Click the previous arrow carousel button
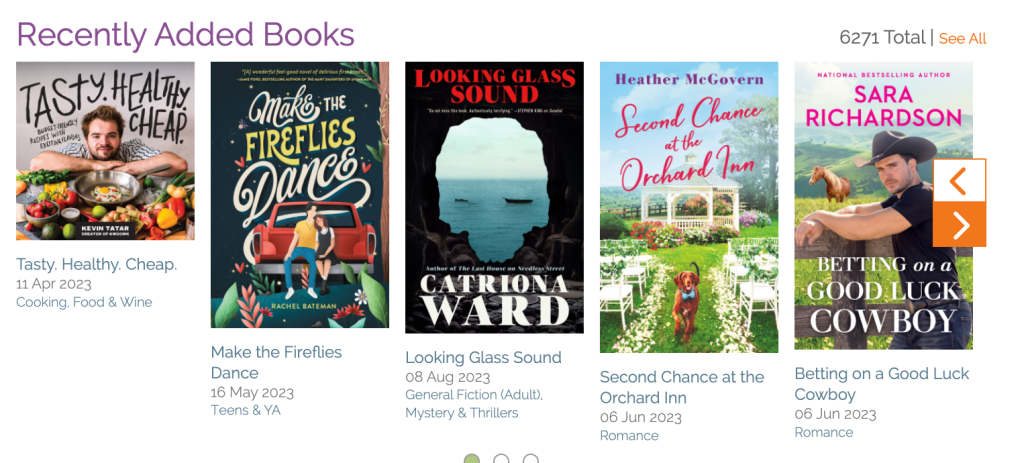The width and height of the screenshot is (1024, 463). [x=959, y=181]
